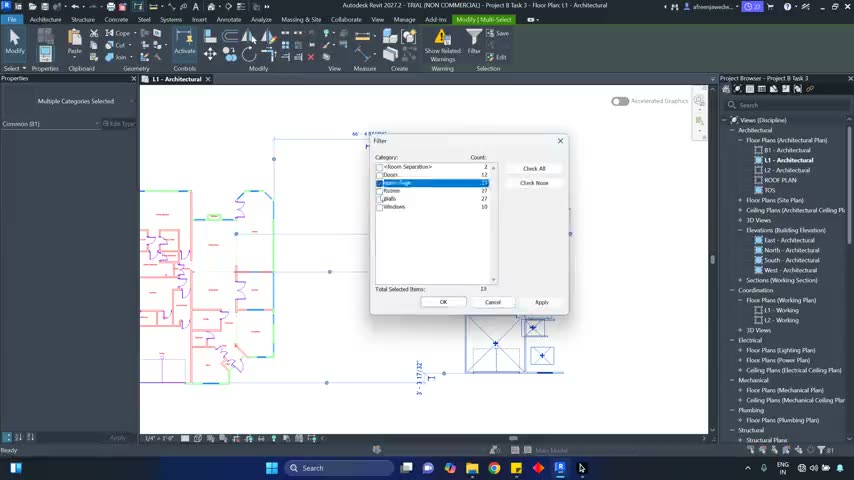
Task: Click Show Related Warnings icon
Action: pos(442,37)
